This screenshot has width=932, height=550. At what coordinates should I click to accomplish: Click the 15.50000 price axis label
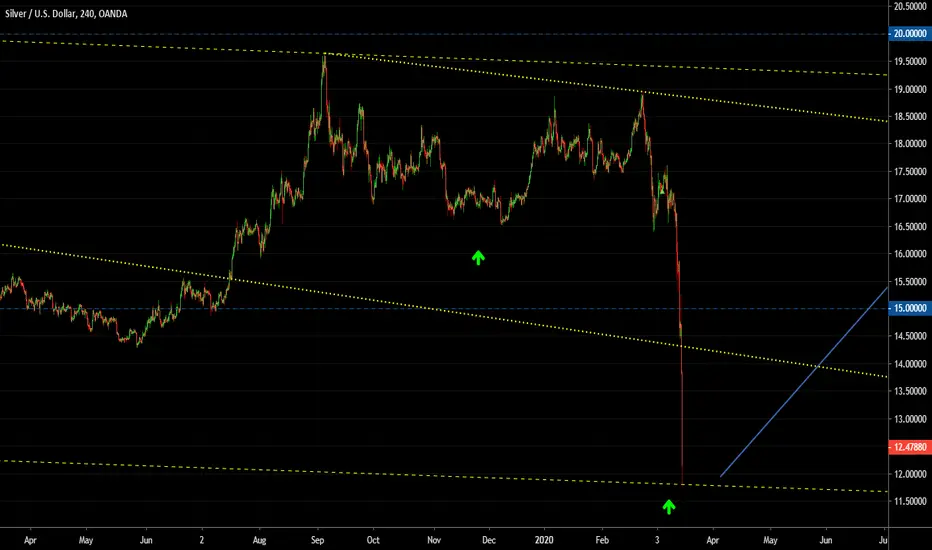[910, 282]
